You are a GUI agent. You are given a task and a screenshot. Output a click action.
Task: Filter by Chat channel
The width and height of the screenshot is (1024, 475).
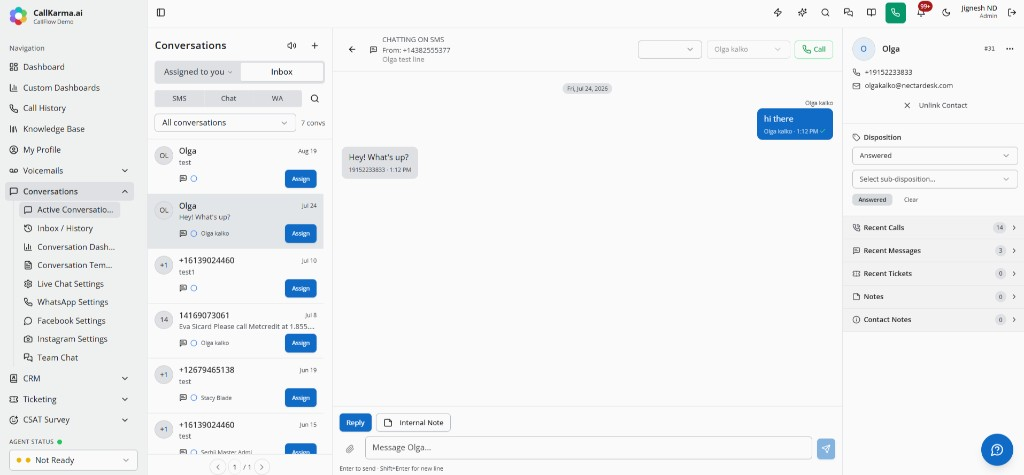[229, 99]
